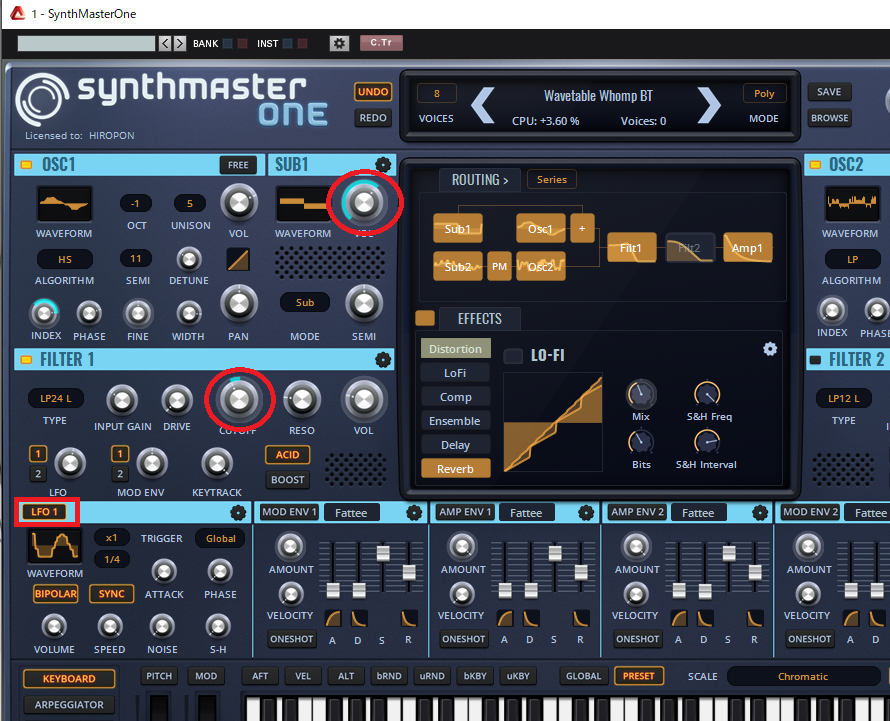Click the BROWSE presets button
The width and height of the screenshot is (890, 721).
click(829, 118)
